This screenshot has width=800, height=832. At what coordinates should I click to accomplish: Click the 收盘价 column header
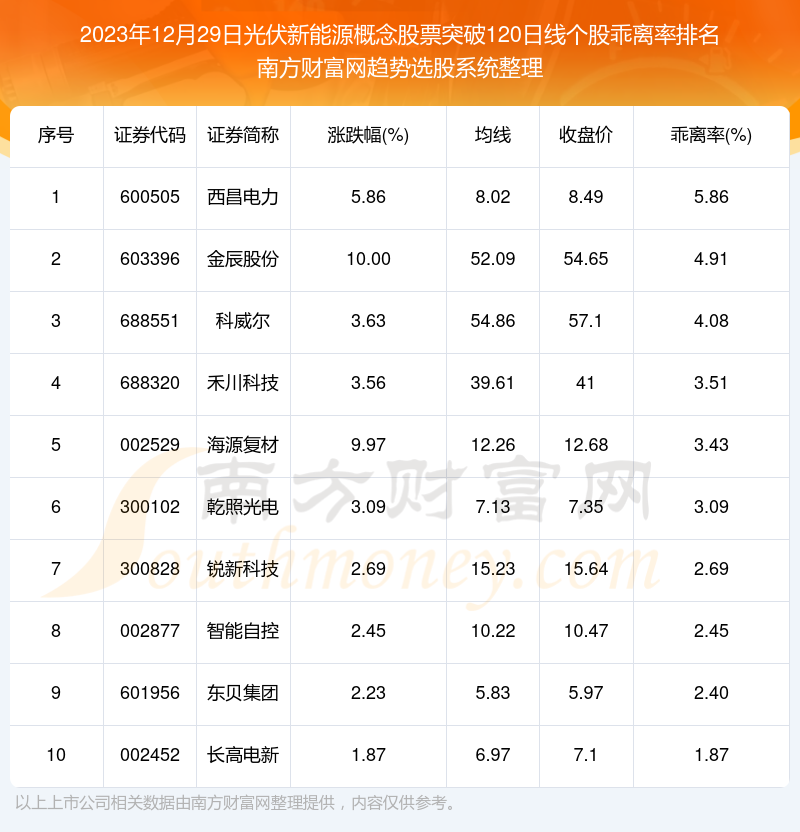(586, 135)
